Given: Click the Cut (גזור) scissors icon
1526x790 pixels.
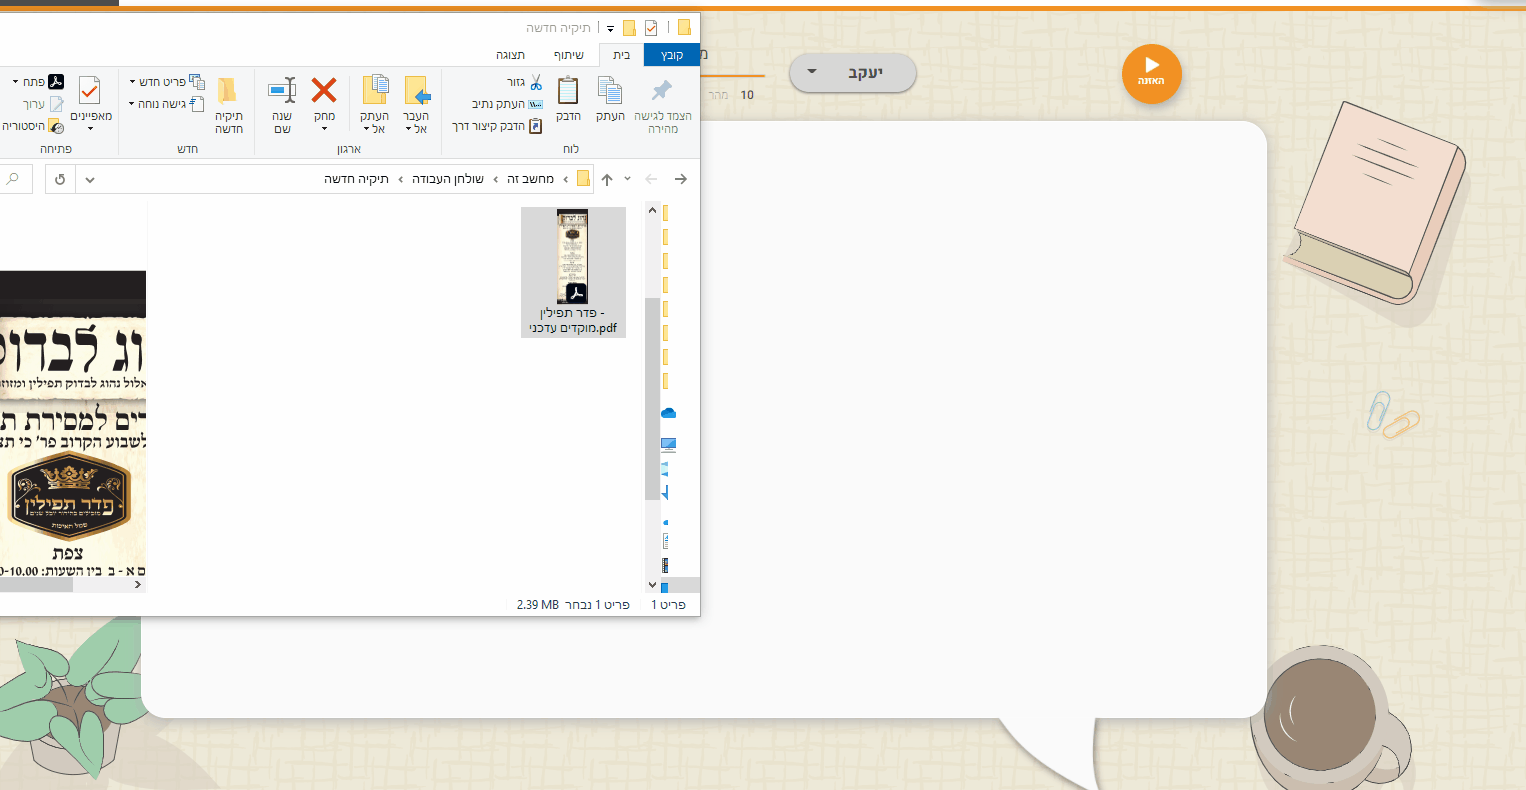Looking at the screenshot, I should click(536, 82).
